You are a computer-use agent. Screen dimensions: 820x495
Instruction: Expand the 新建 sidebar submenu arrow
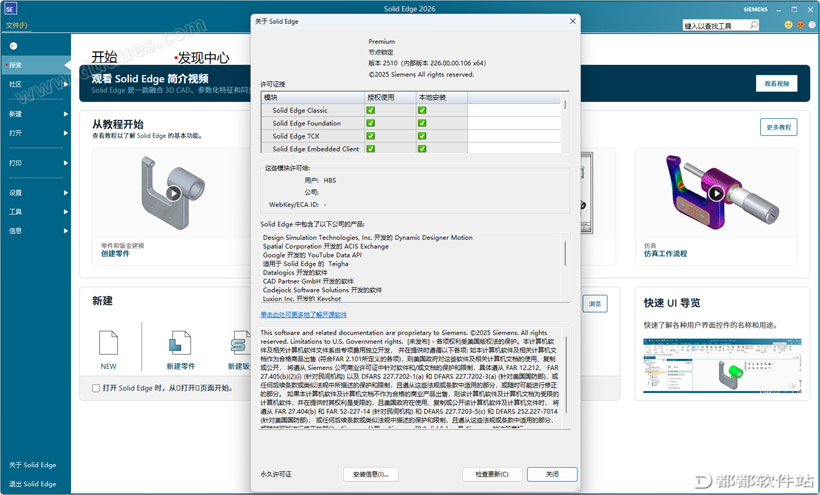[x=66, y=114]
